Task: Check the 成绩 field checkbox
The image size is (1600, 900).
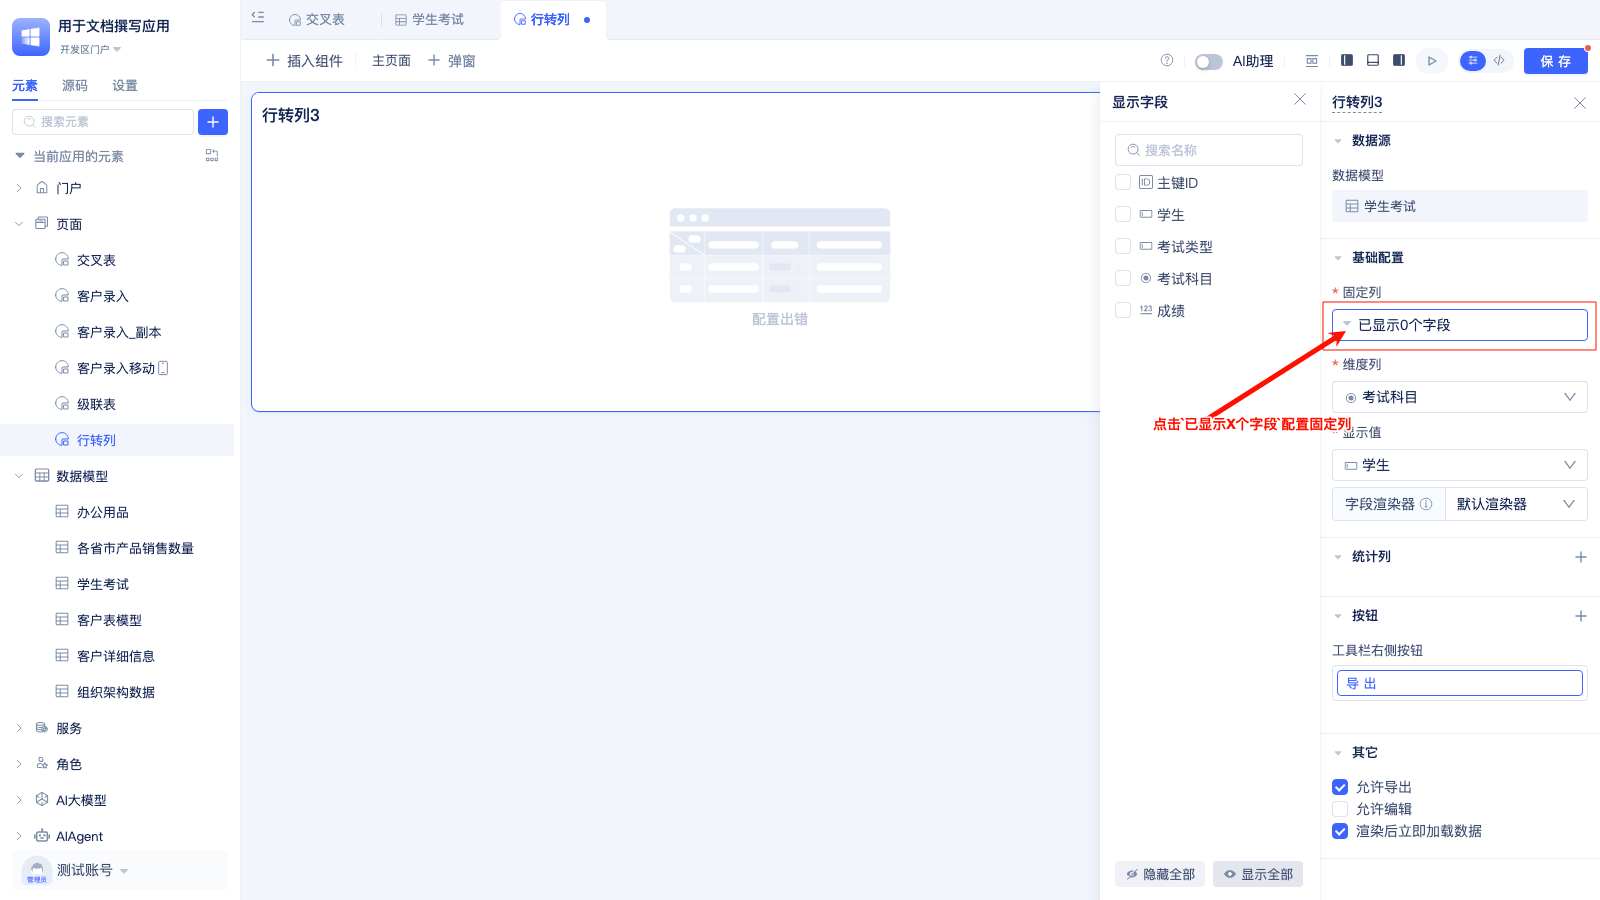Action: (x=1123, y=310)
